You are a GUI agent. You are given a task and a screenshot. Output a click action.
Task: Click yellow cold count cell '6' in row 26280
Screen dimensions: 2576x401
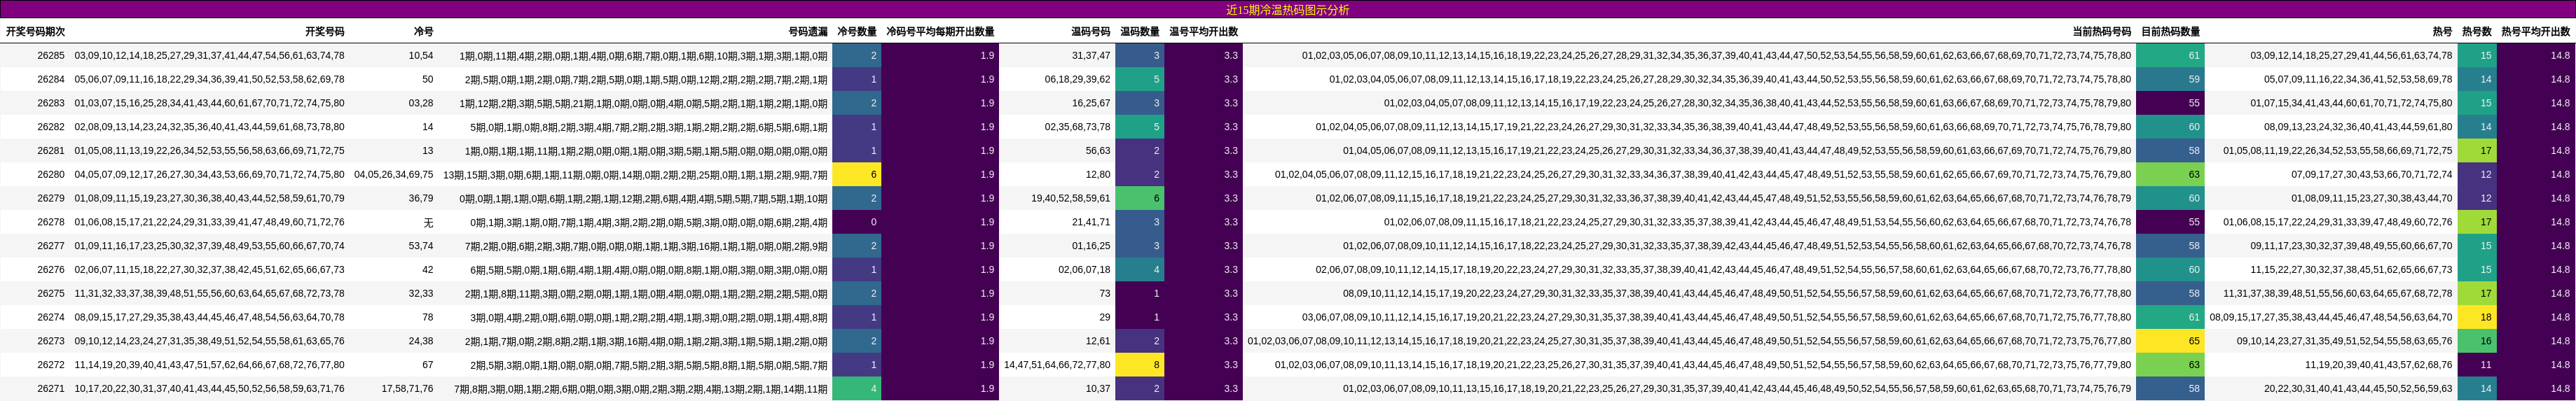857,174
